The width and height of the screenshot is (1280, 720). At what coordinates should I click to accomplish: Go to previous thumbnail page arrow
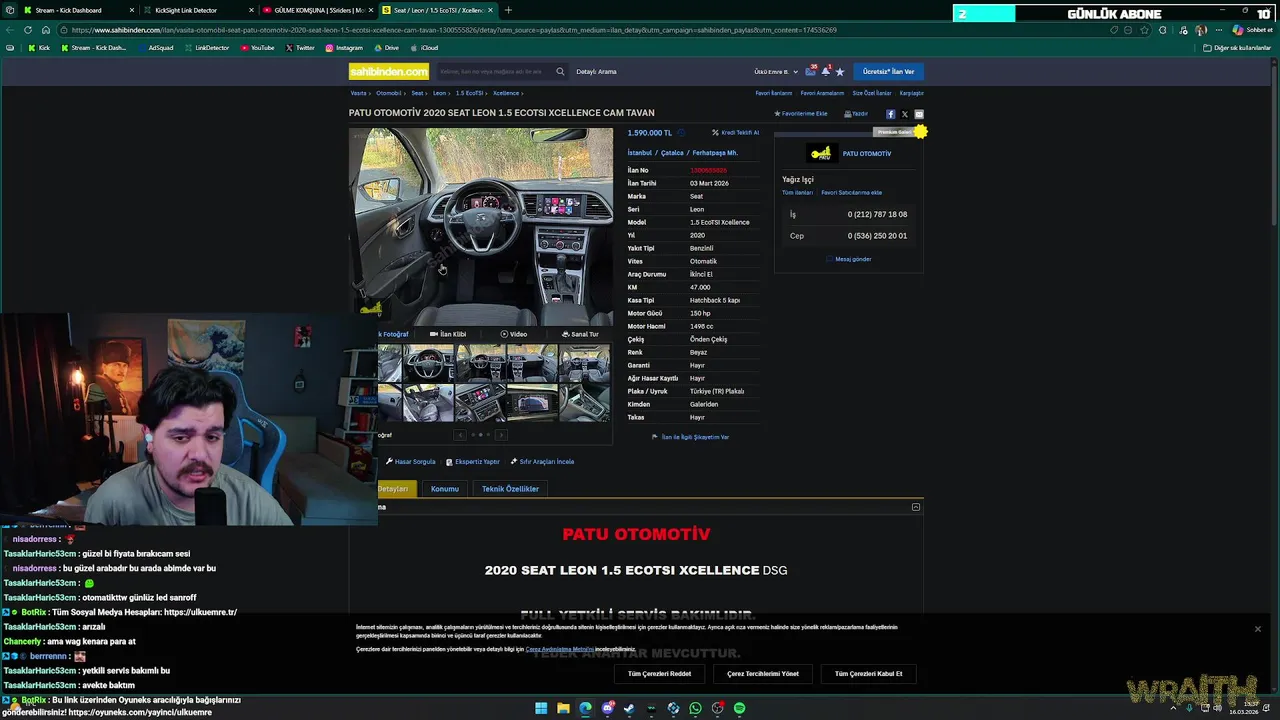pyautogui.click(x=460, y=435)
